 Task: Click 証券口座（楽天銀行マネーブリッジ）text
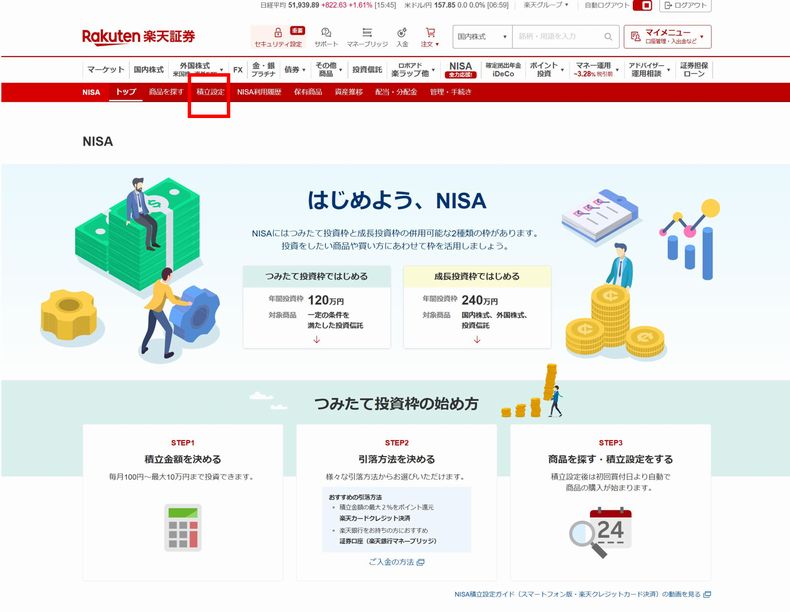tap(388, 541)
